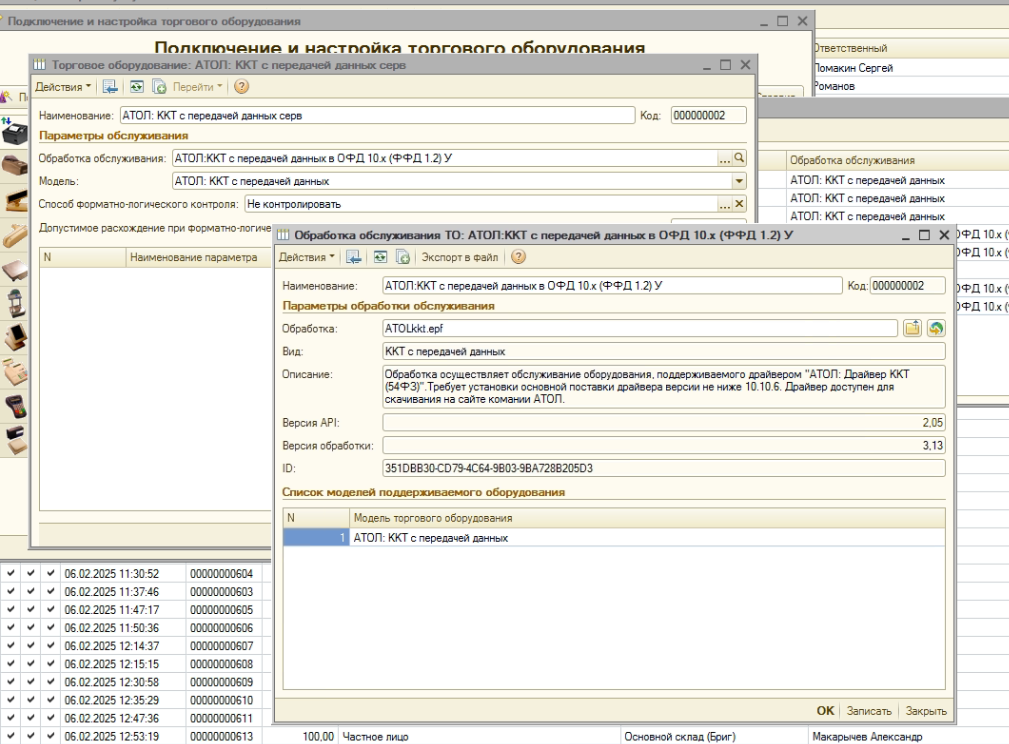The image size is (1009, 744).
Task: Click the window icon in the Торговое оборудование title bar
Action: (x=40, y=65)
